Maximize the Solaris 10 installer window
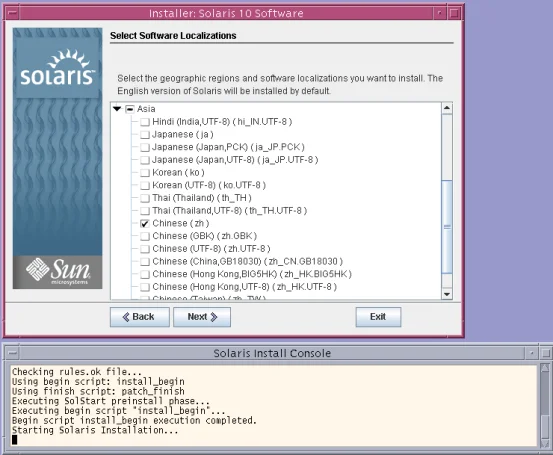 (454, 13)
